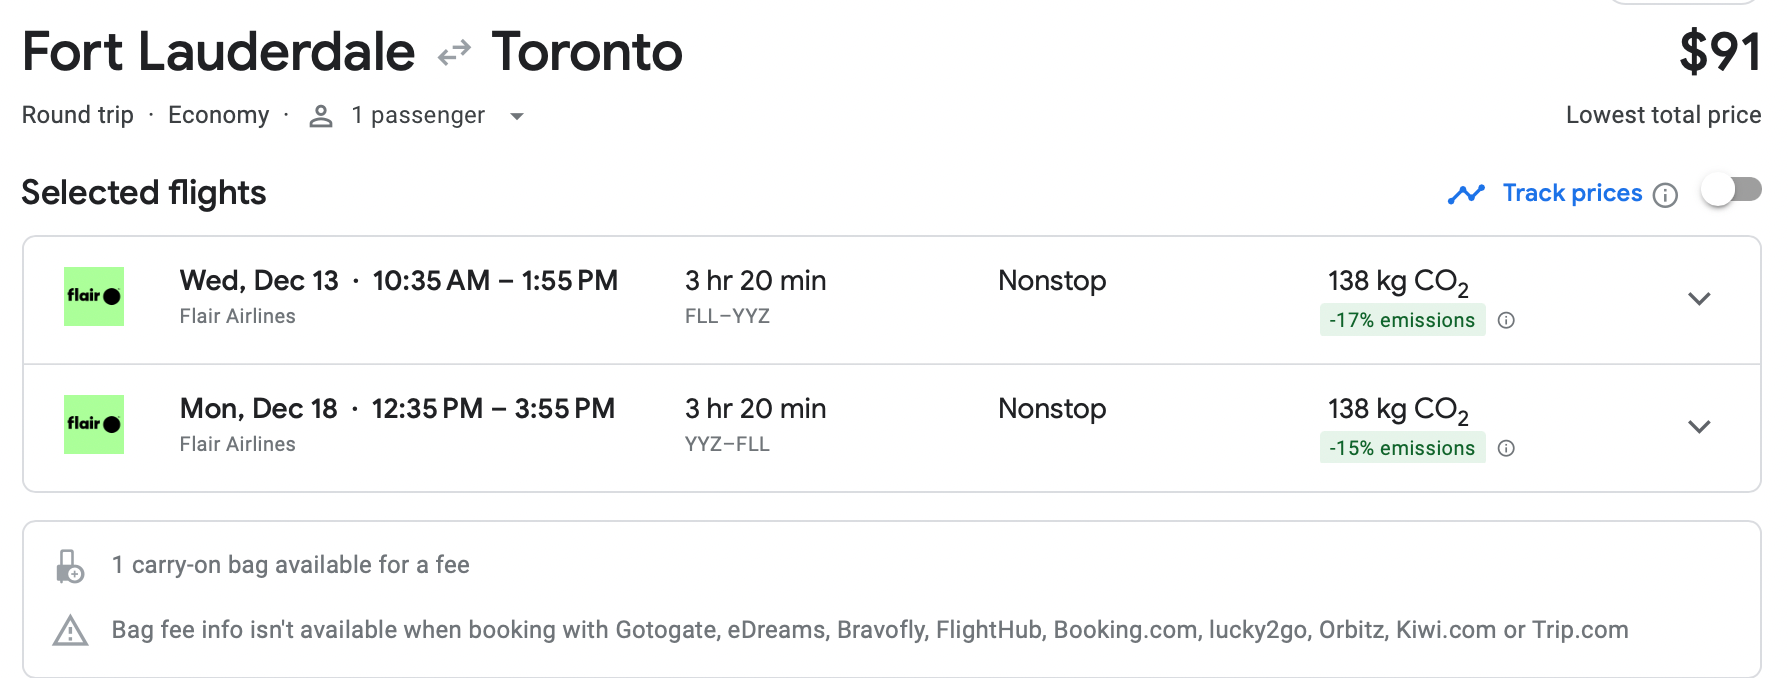
Task: Click the carry-on bag fee icon
Action: 70,566
